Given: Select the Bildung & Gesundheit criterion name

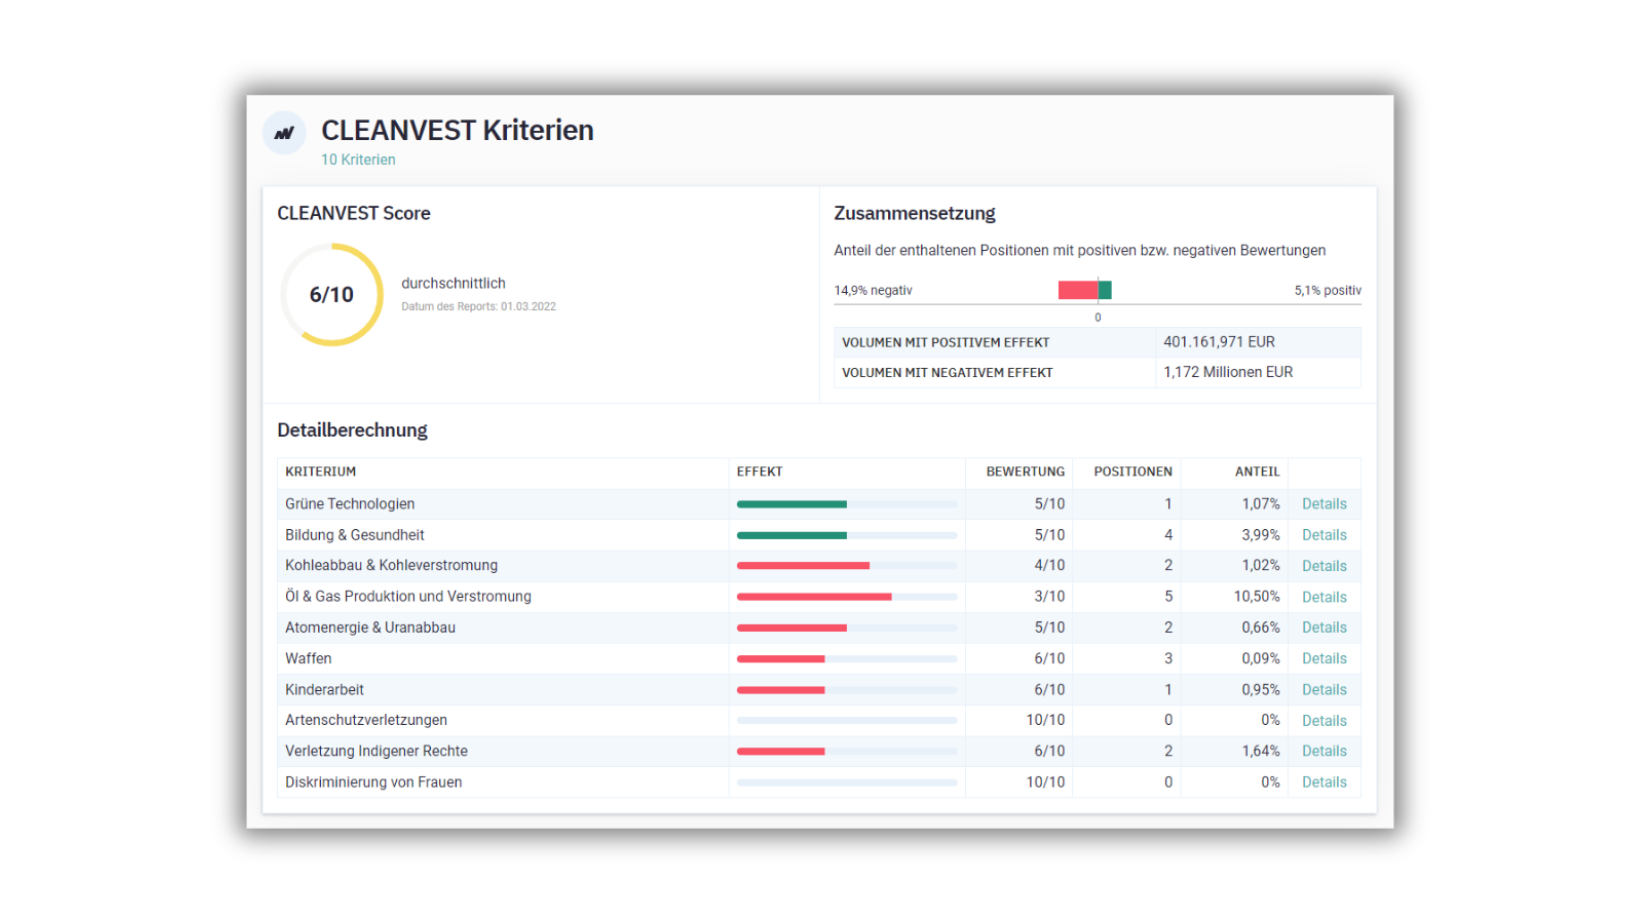Looking at the screenshot, I should pos(355,535).
